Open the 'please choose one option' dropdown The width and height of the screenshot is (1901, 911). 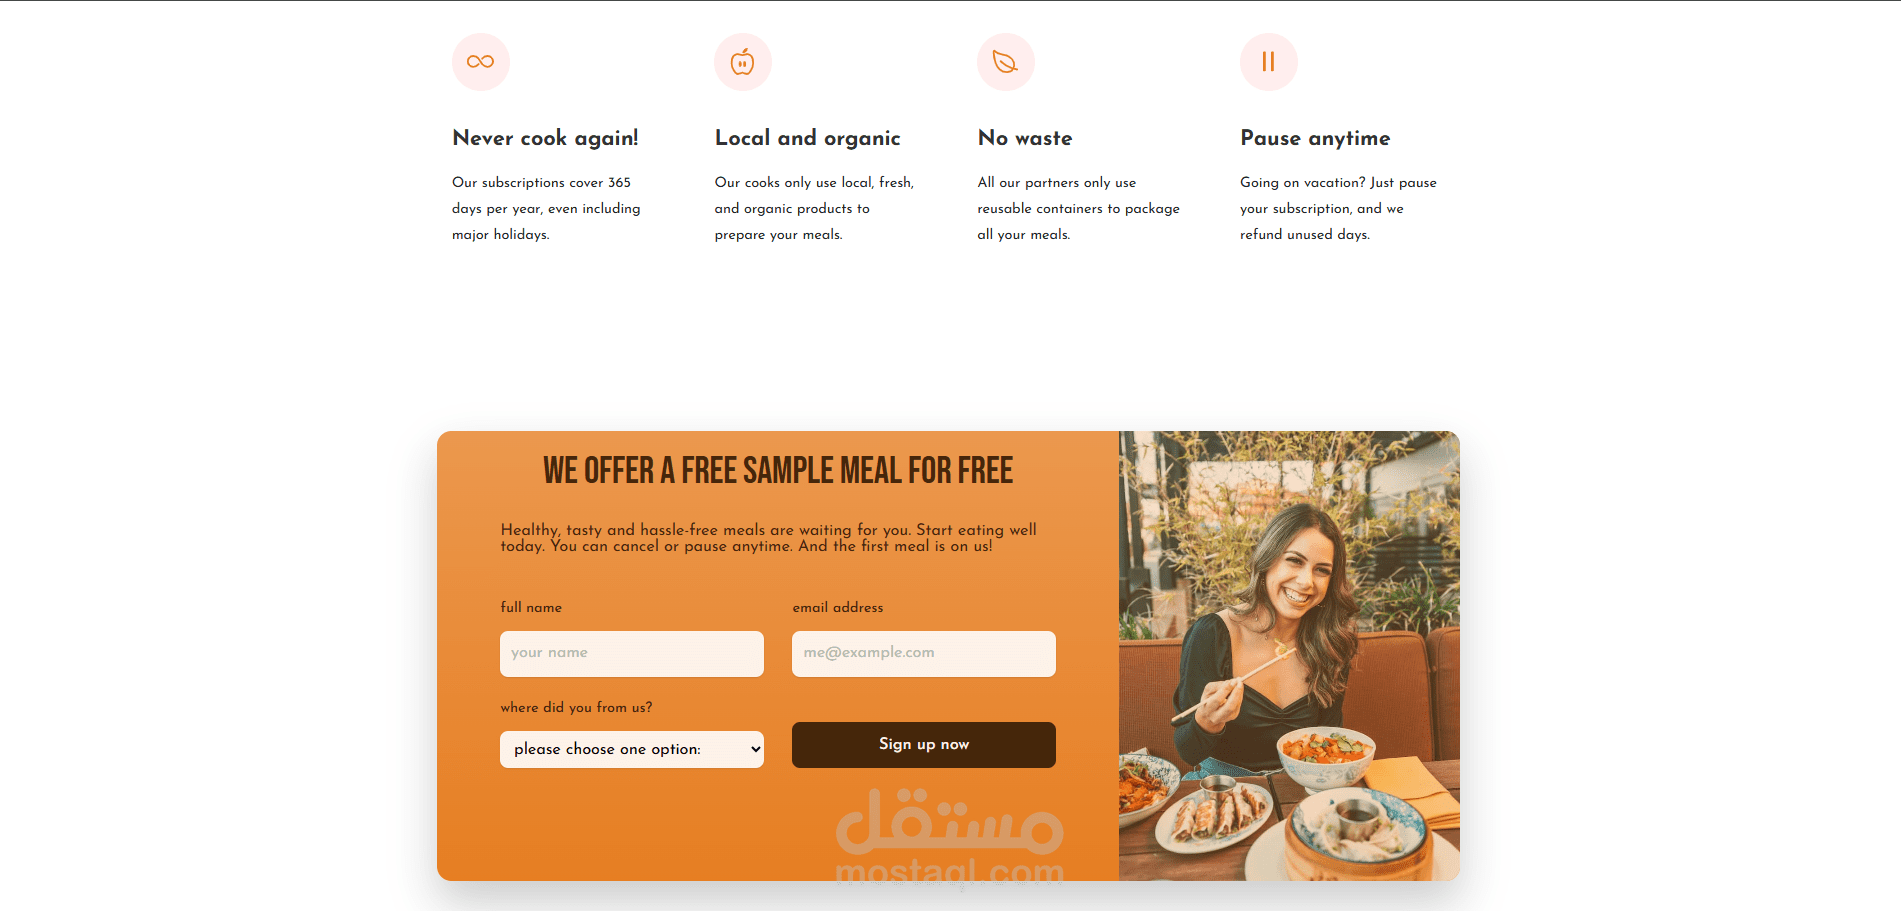[632, 749]
